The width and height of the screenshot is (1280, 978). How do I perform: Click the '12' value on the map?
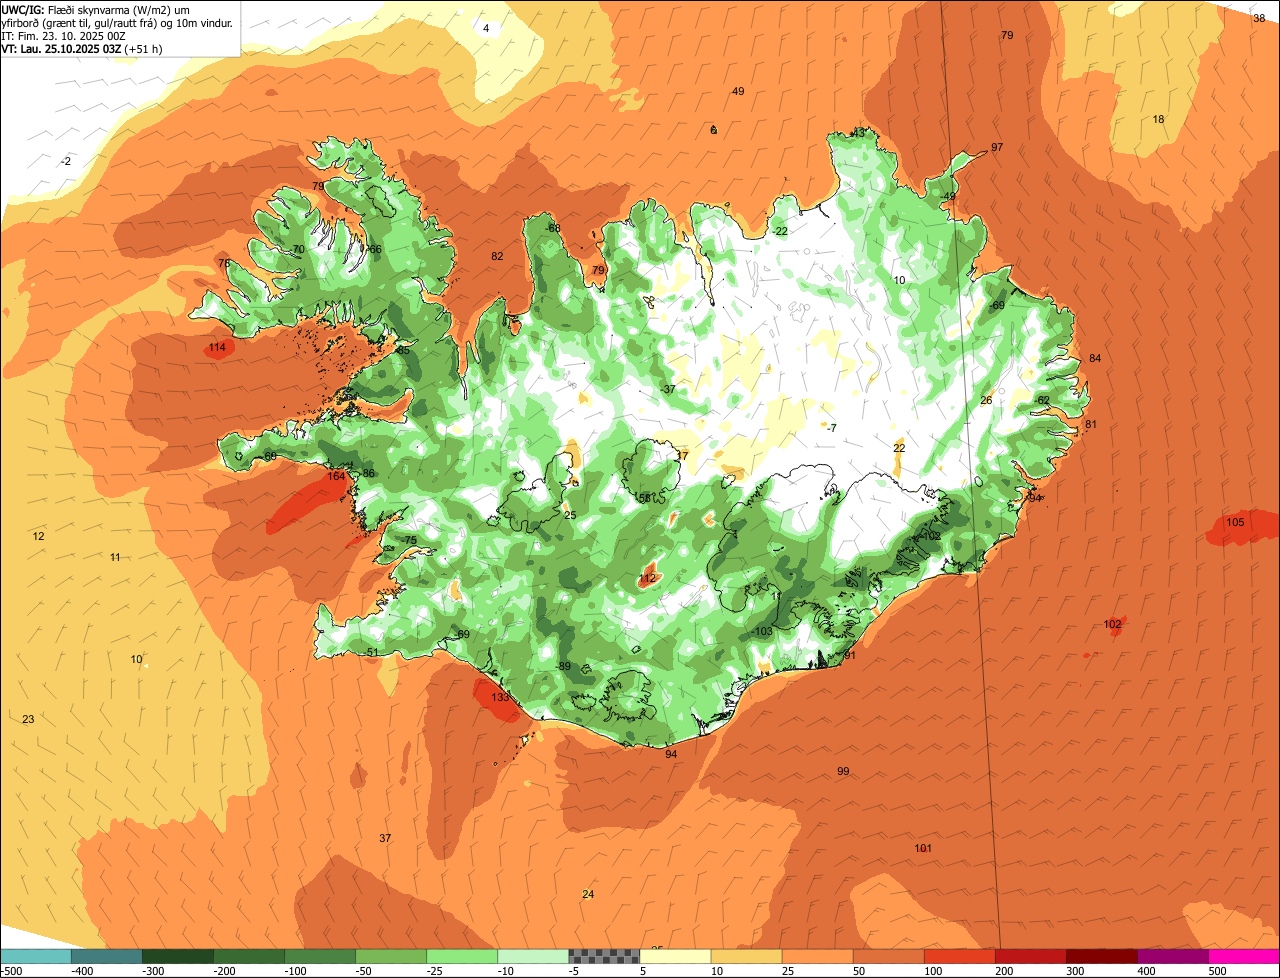(38, 536)
